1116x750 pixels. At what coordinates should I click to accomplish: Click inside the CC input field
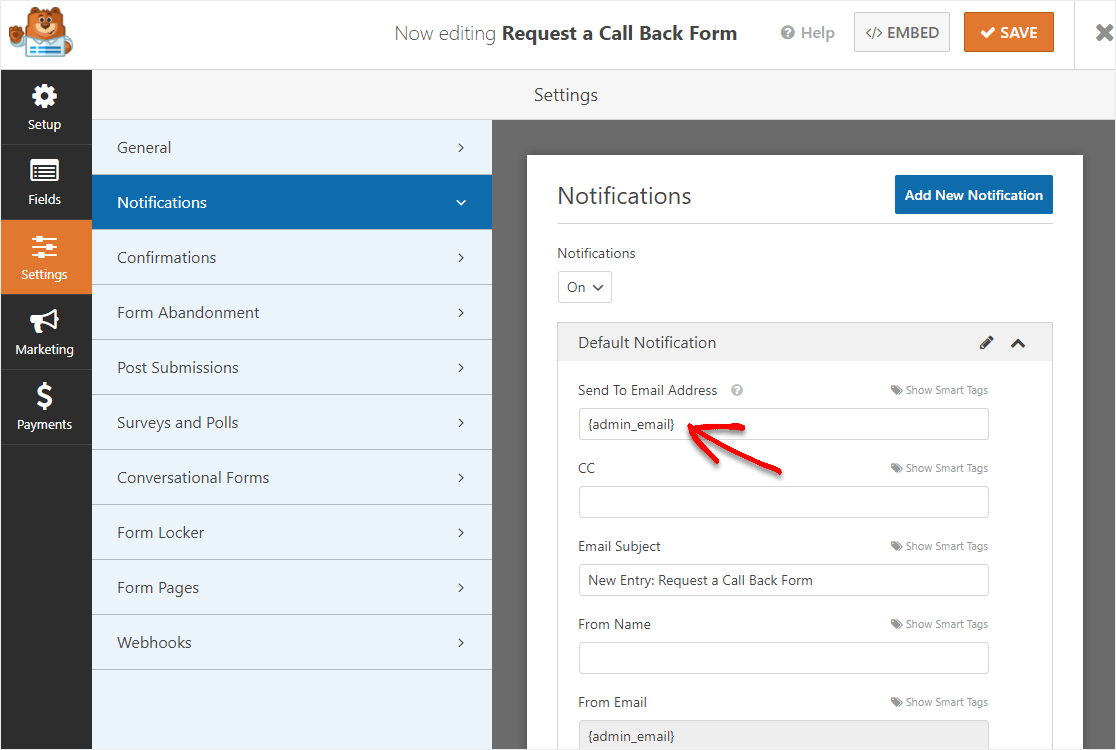[783, 502]
